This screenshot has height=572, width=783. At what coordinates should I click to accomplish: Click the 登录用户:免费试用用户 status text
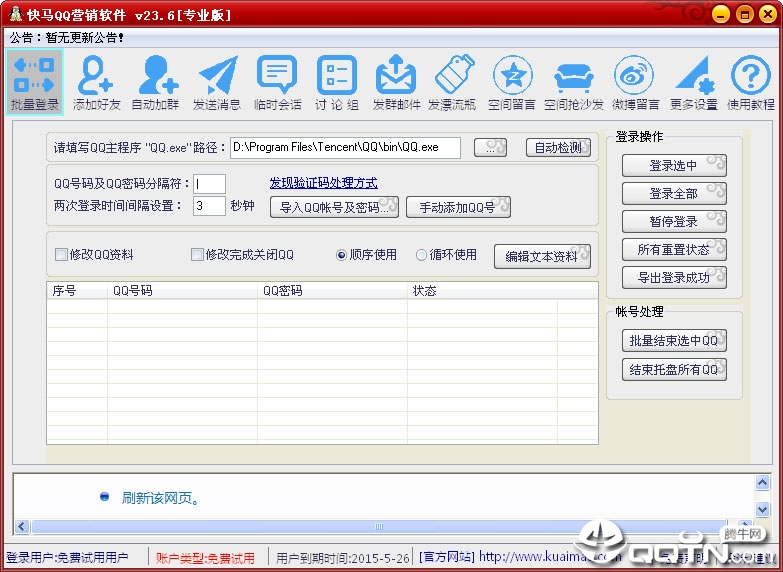click(66, 558)
